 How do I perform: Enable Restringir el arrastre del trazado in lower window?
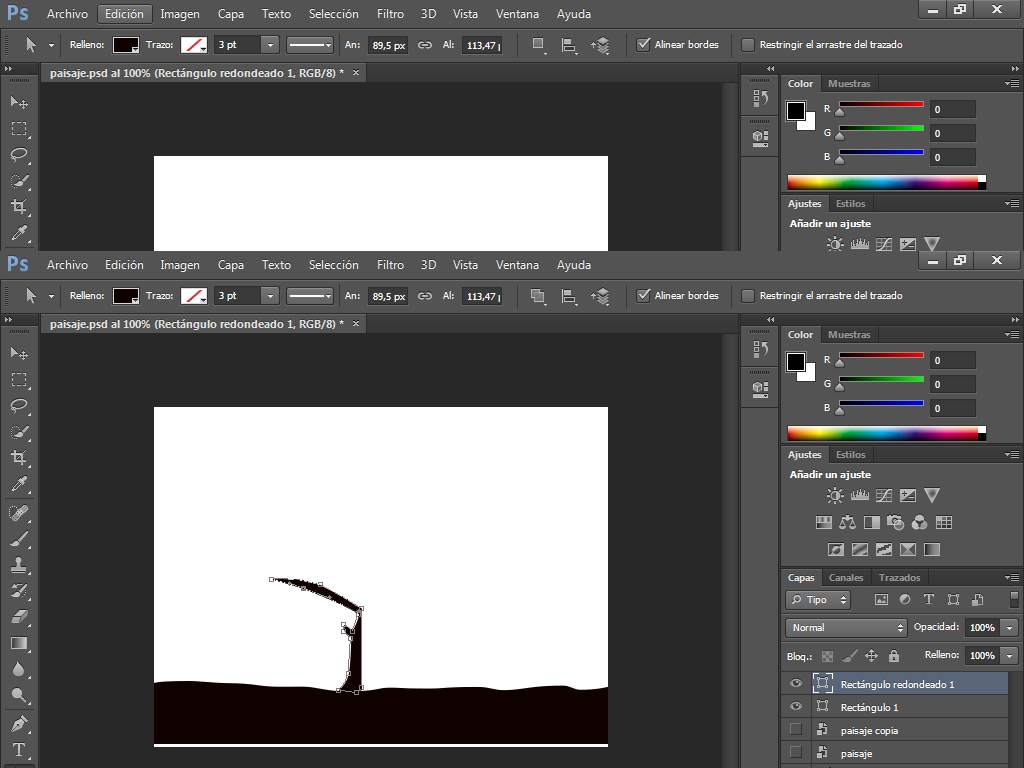[x=748, y=296]
